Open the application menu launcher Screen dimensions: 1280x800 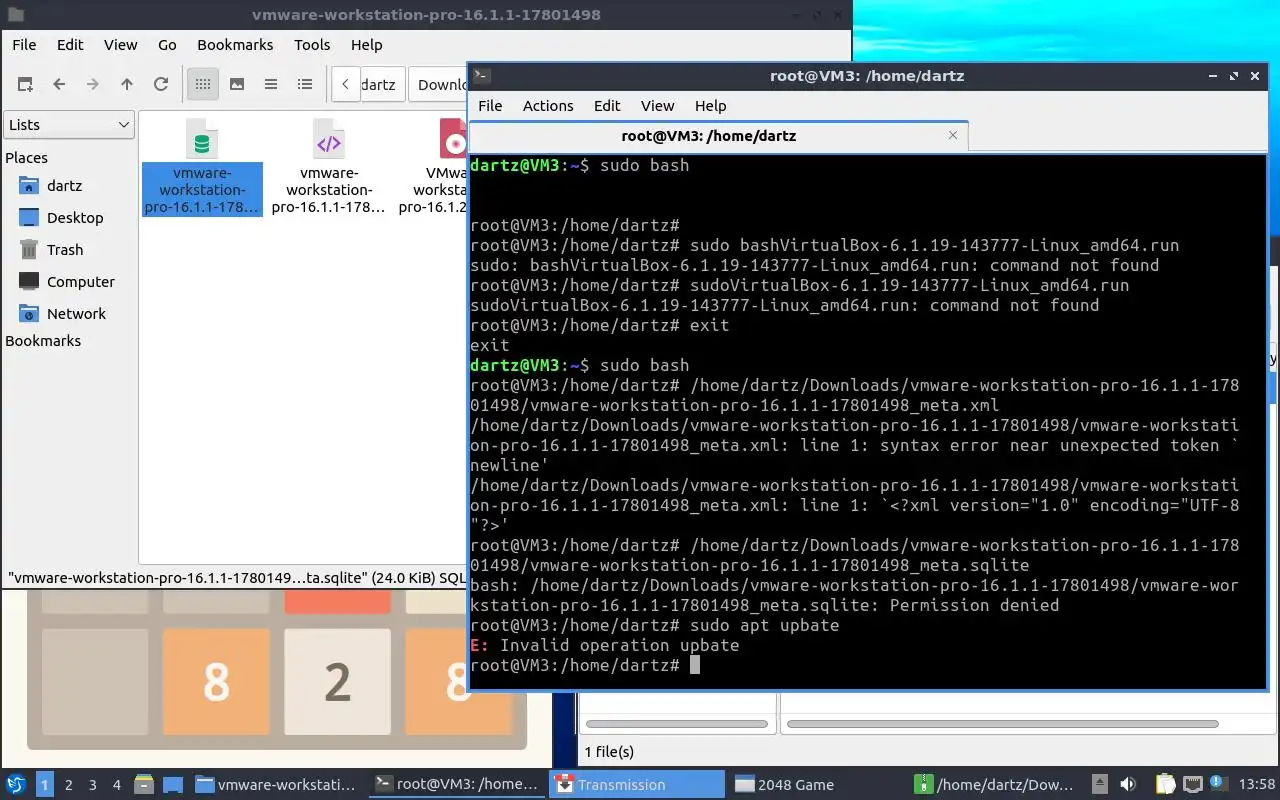pyautogui.click(x=16, y=785)
